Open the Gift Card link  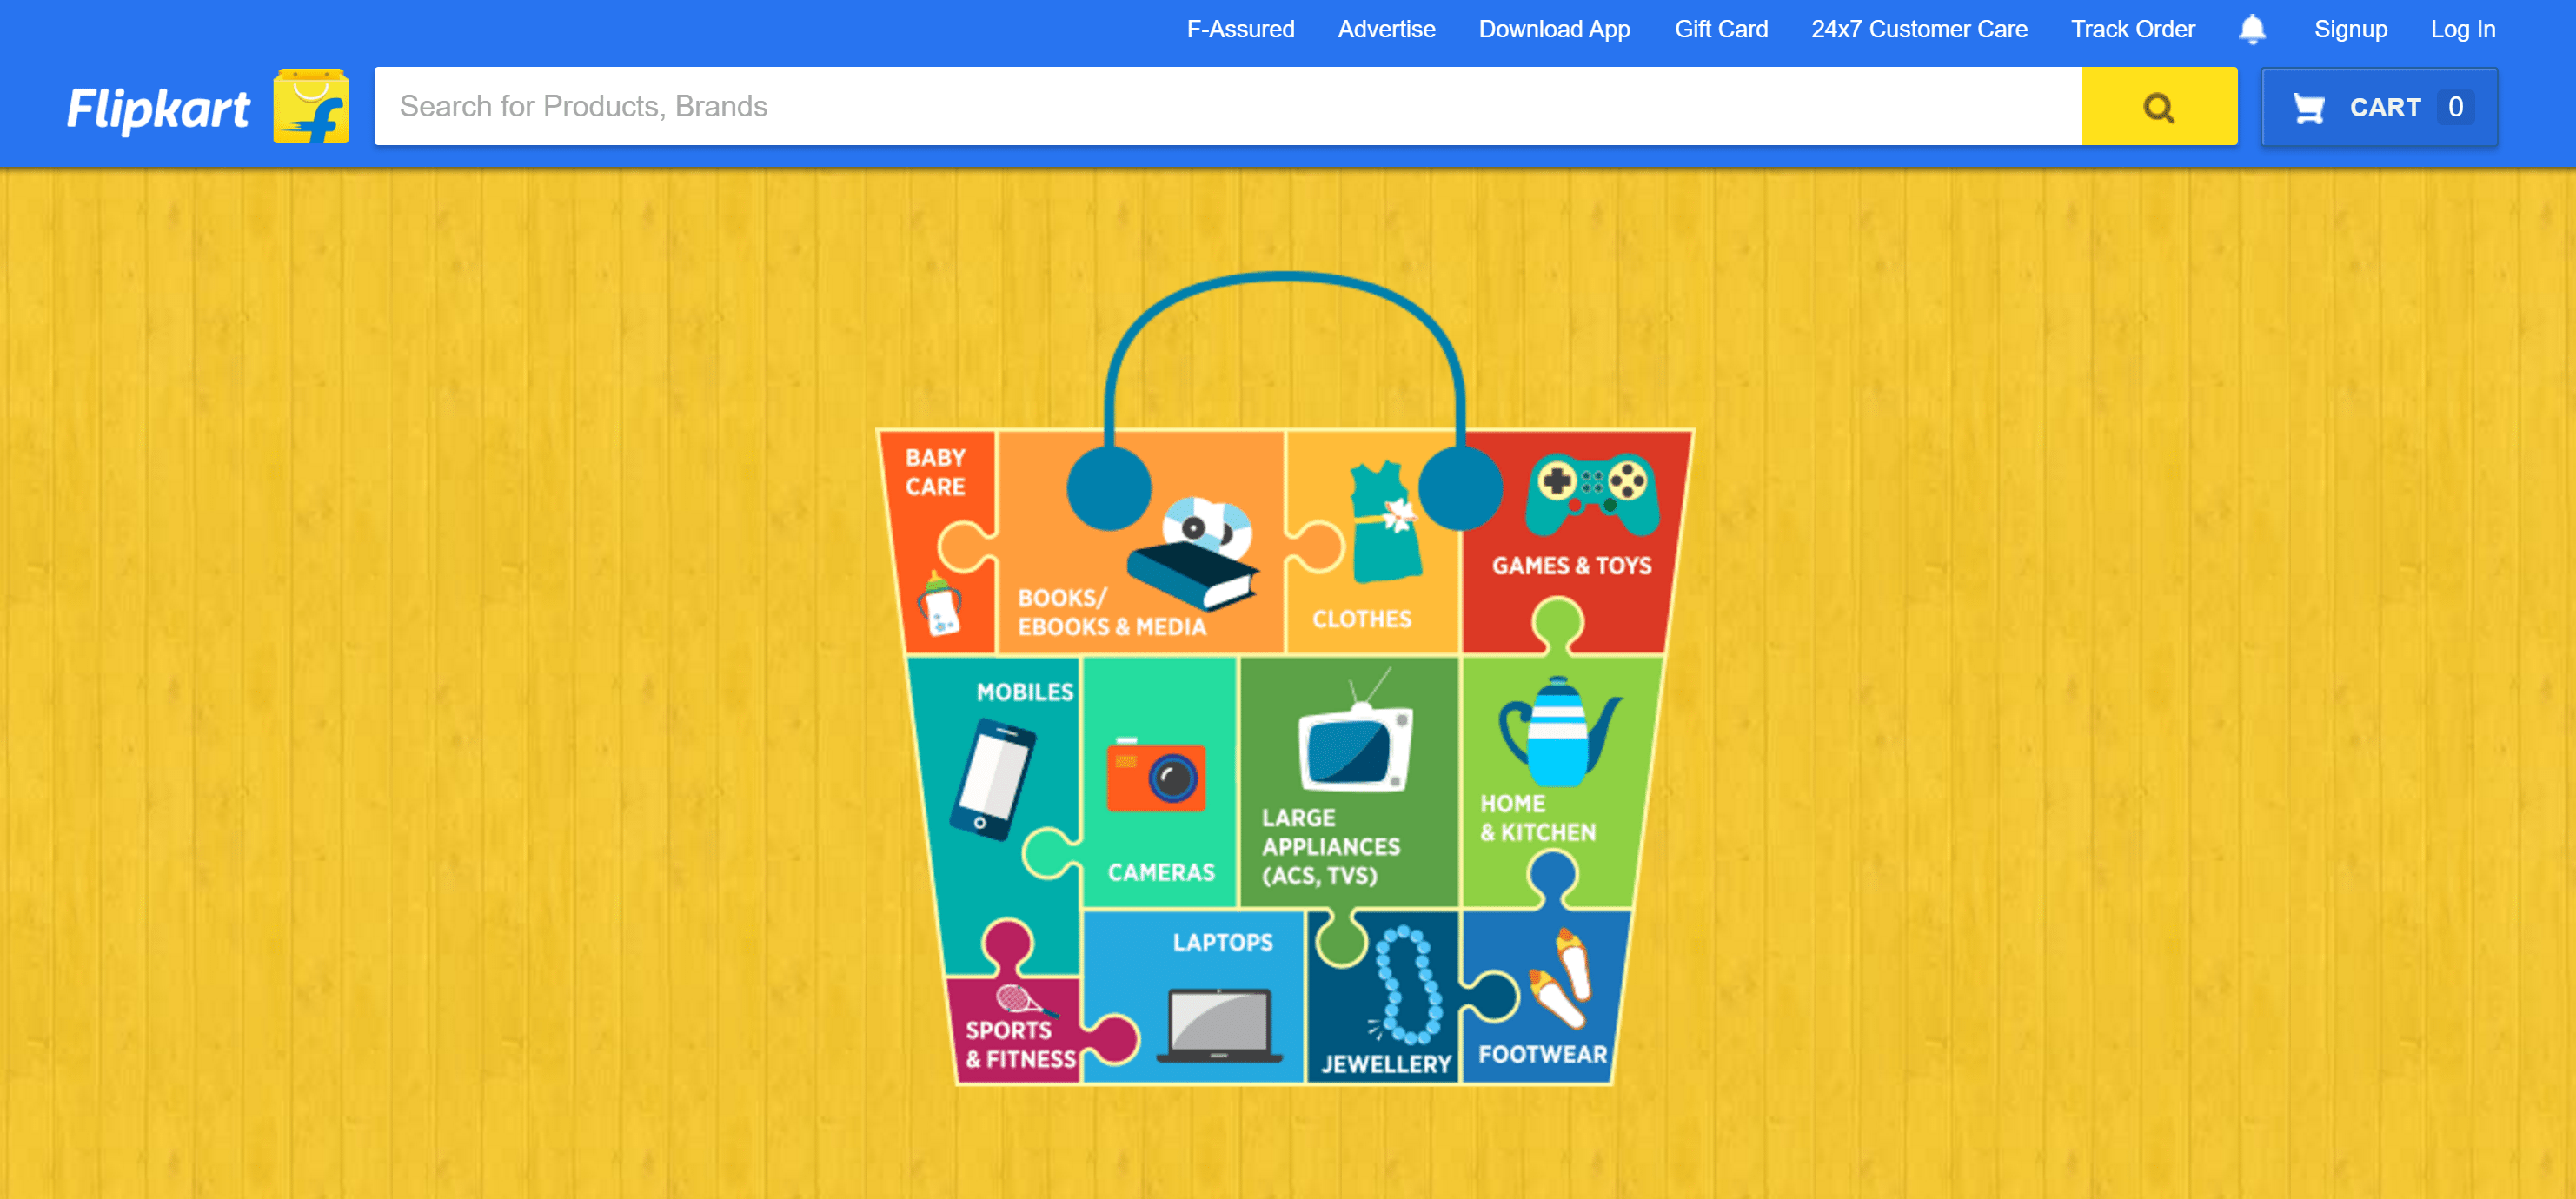coord(1721,29)
